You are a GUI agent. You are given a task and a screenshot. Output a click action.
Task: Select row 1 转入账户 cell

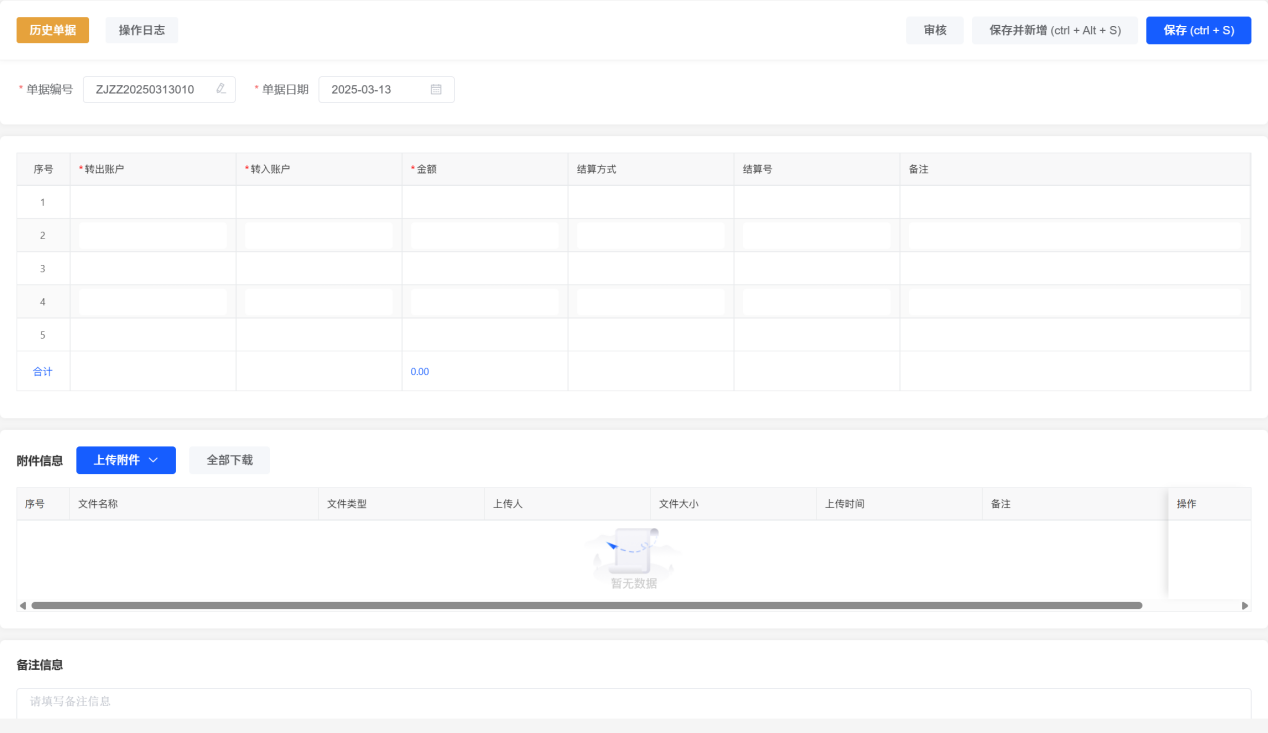coord(319,202)
